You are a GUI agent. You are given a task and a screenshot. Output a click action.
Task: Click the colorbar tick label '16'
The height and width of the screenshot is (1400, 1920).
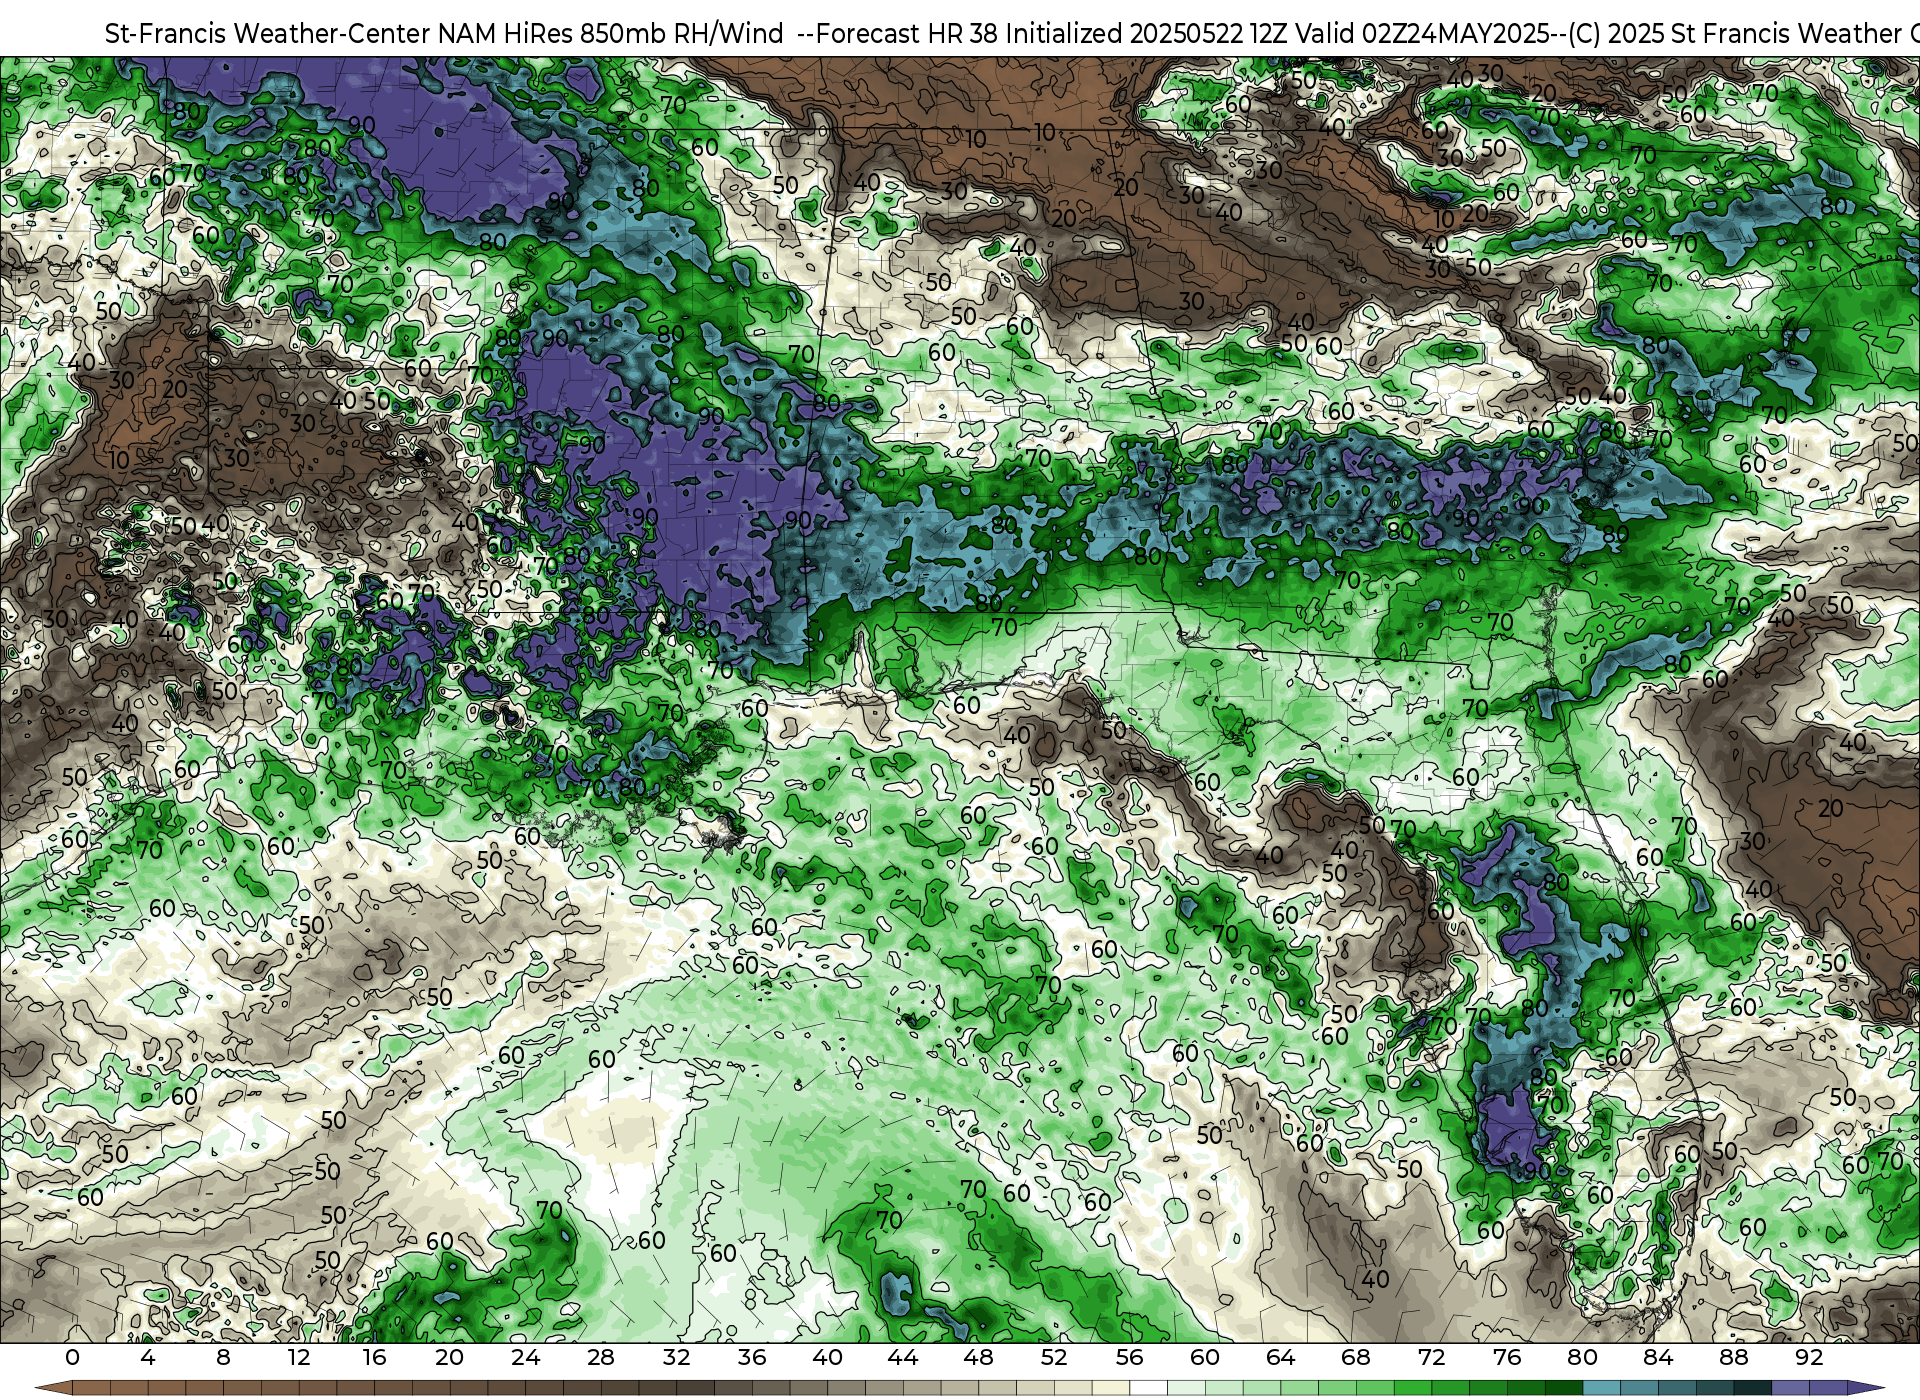[374, 1357]
